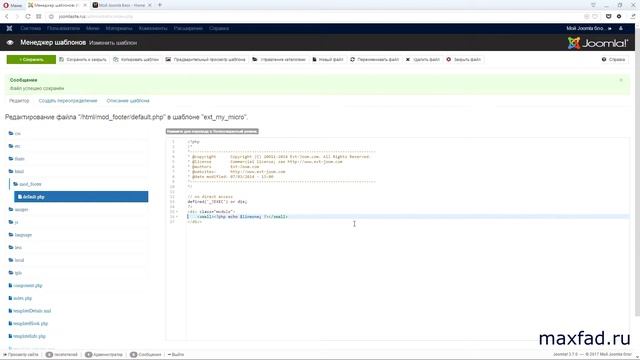Click the page scrollbar on right edge

638,171
